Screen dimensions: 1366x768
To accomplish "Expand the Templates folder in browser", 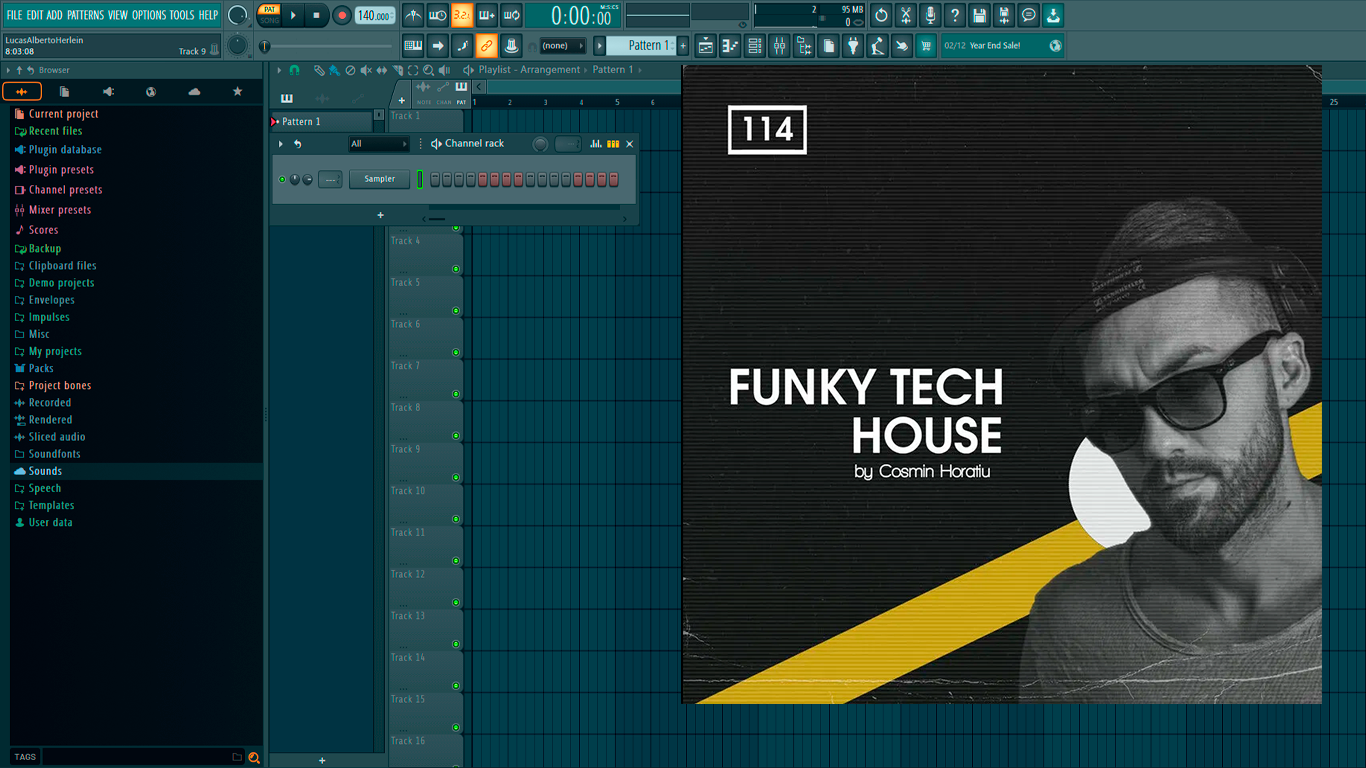I will coord(44,505).
